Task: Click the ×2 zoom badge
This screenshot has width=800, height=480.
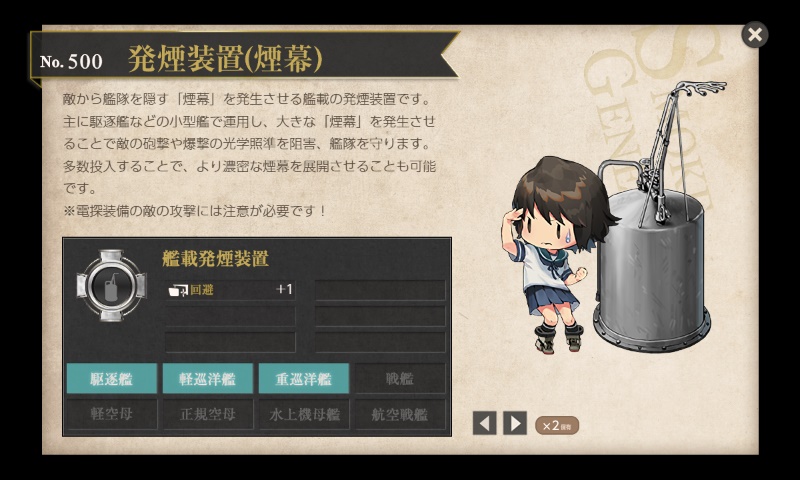Action: click(557, 425)
